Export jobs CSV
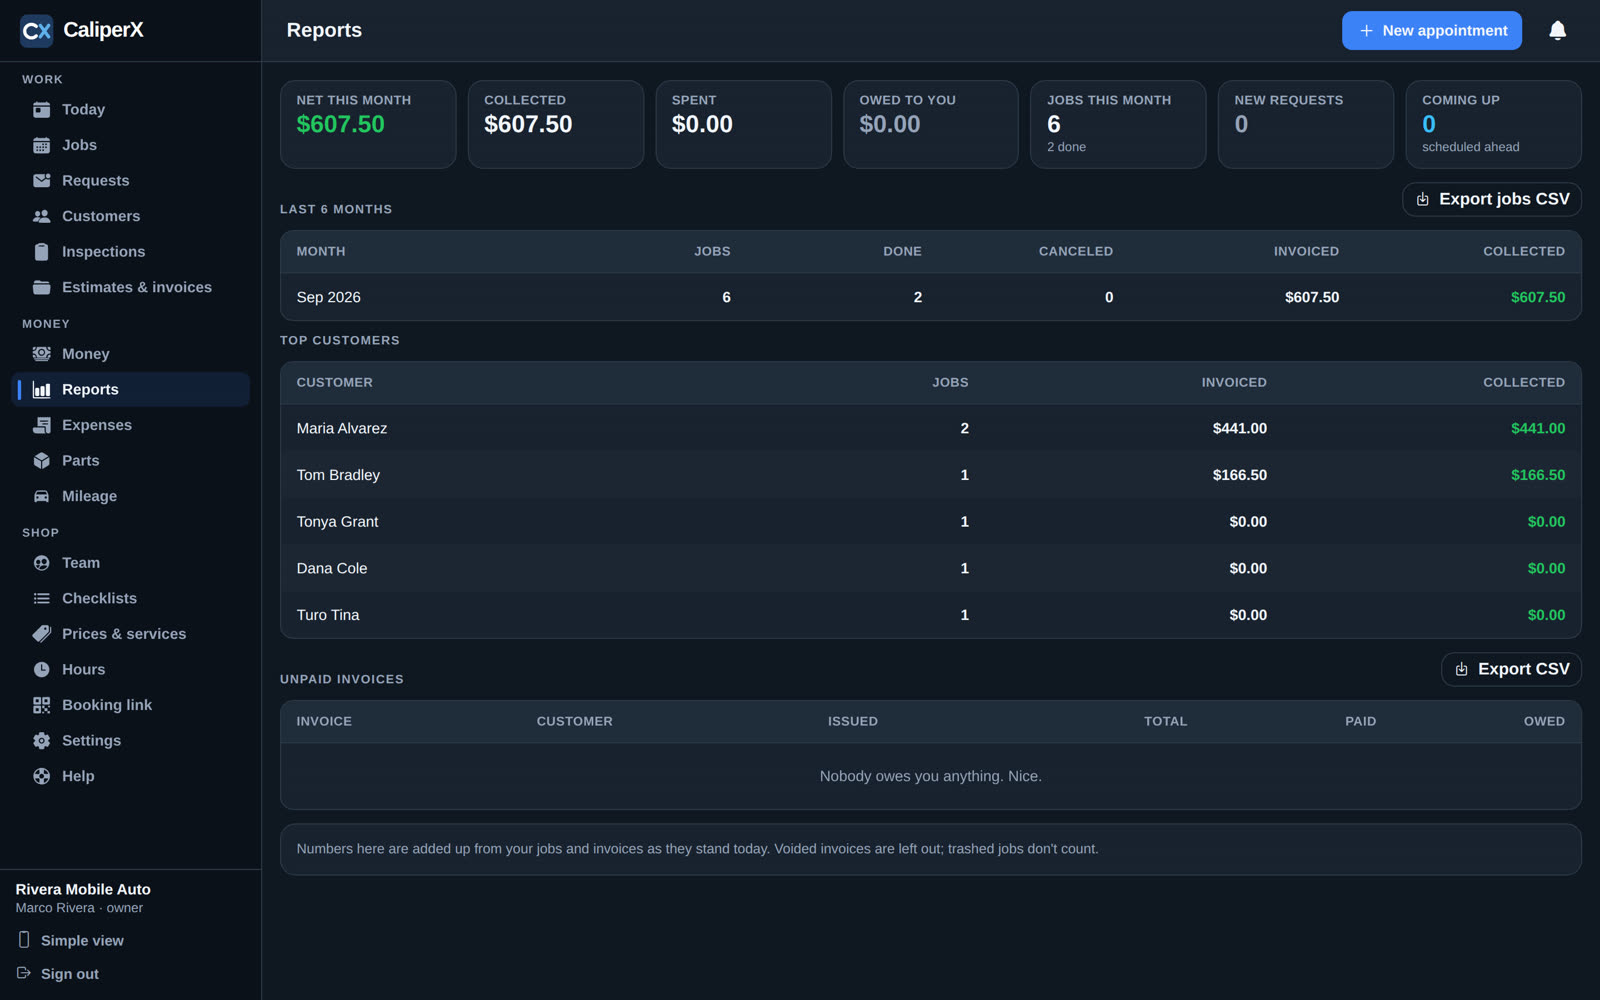Image resolution: width=1600 pixels, height=1000 pixels. click(x=1491, y=199)
